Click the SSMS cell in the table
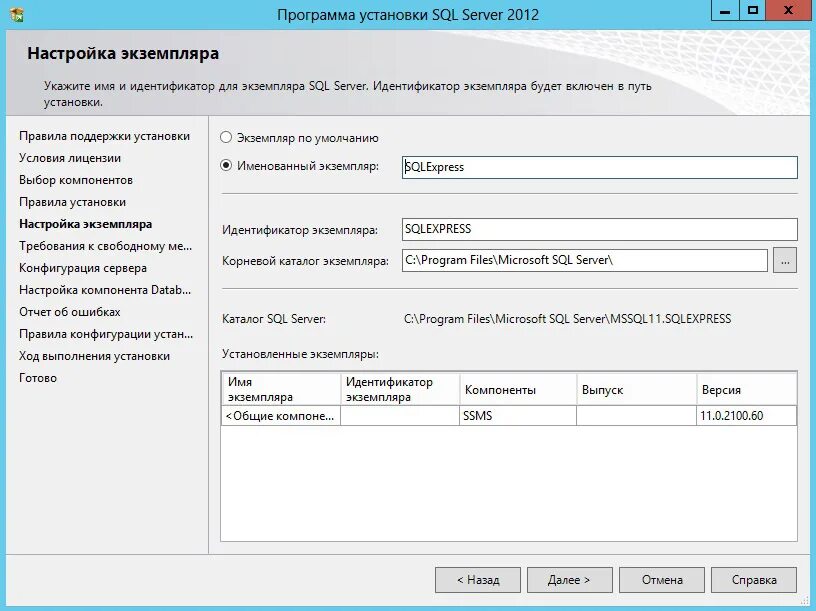Viewport: 816px width, 611px height. point(518,416)
